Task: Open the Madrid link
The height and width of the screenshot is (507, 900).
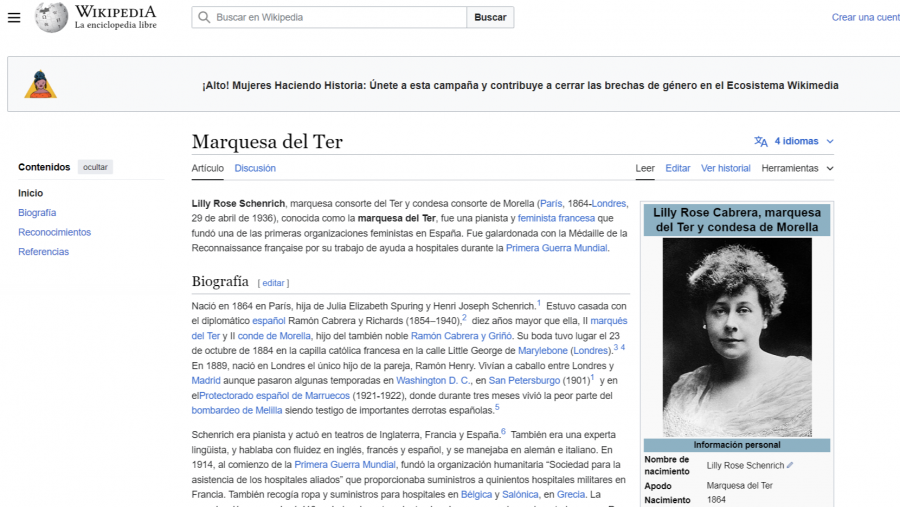Action: point(206,381)
